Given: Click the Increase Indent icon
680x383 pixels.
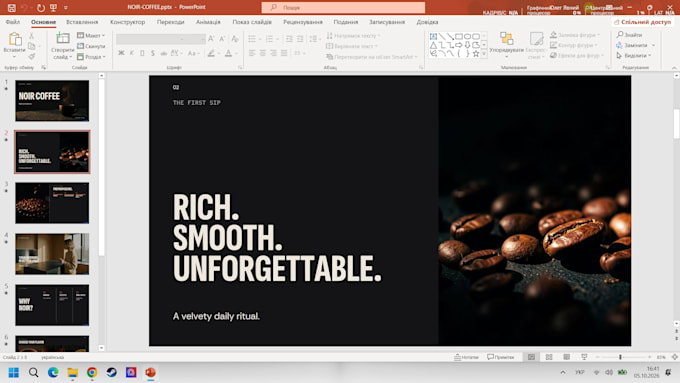Looking at the screenshot, I should (x=300, y=39).
